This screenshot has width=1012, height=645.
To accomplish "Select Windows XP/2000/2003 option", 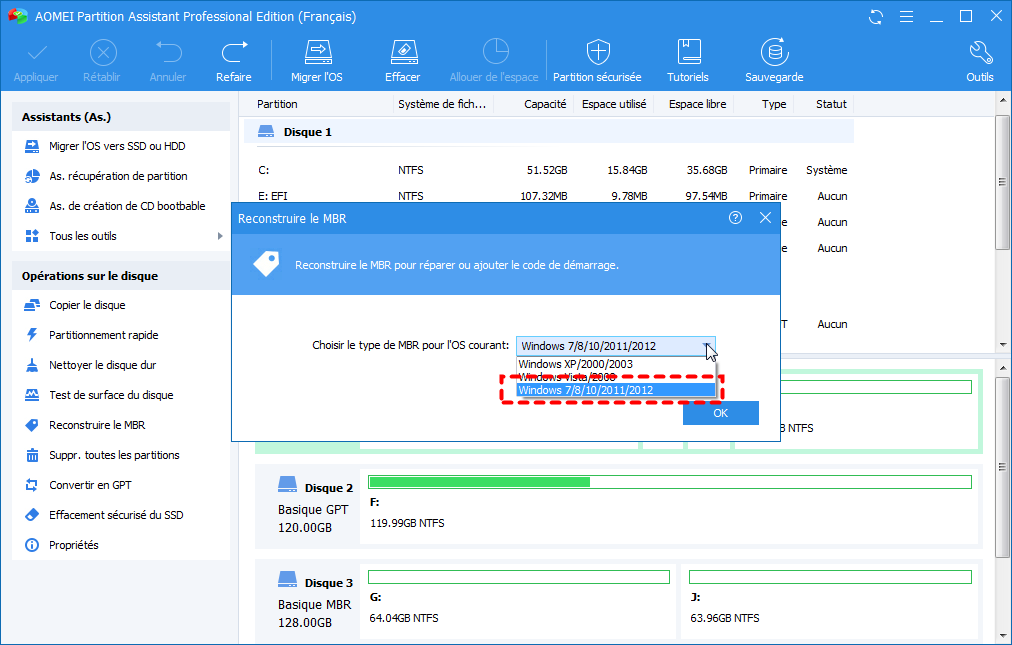I will click(x=616, y=364).
